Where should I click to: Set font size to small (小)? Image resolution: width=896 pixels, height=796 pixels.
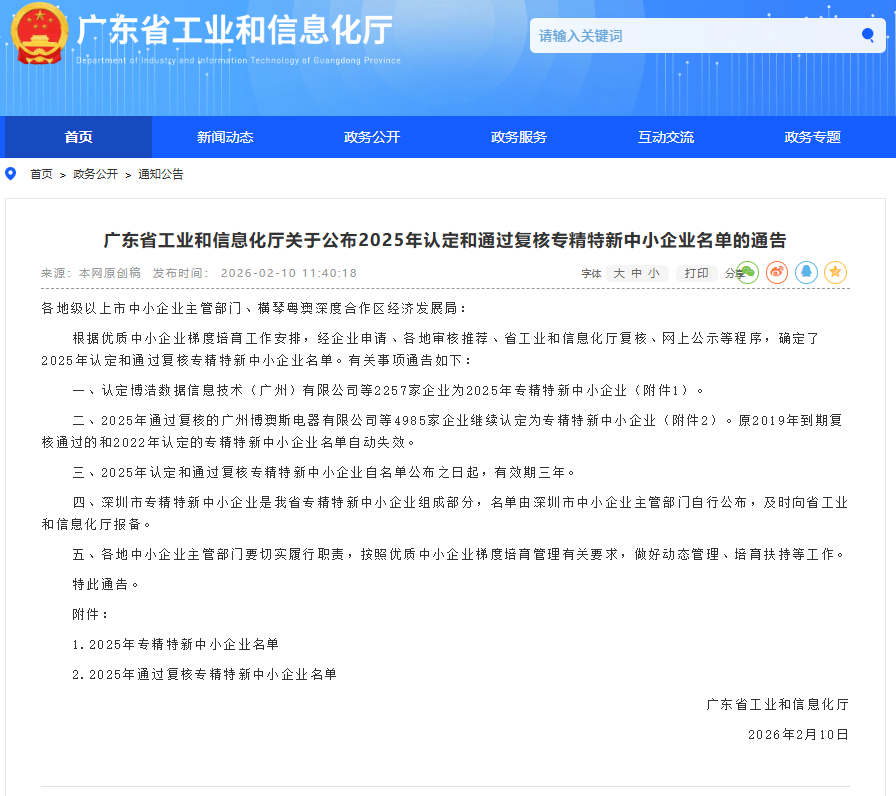pyautogui.click(x=653, y=273)
